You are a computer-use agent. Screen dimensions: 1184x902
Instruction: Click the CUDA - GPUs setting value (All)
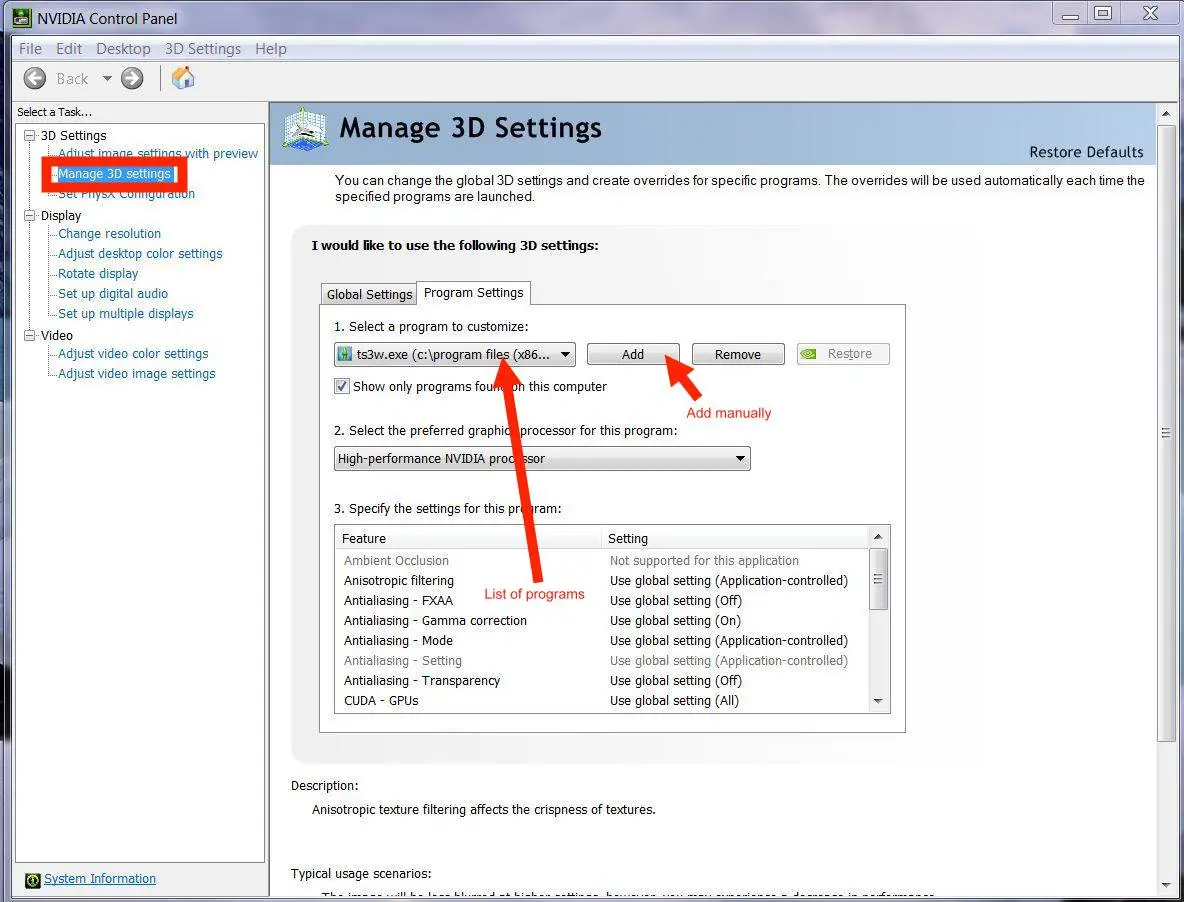[674, 700]
